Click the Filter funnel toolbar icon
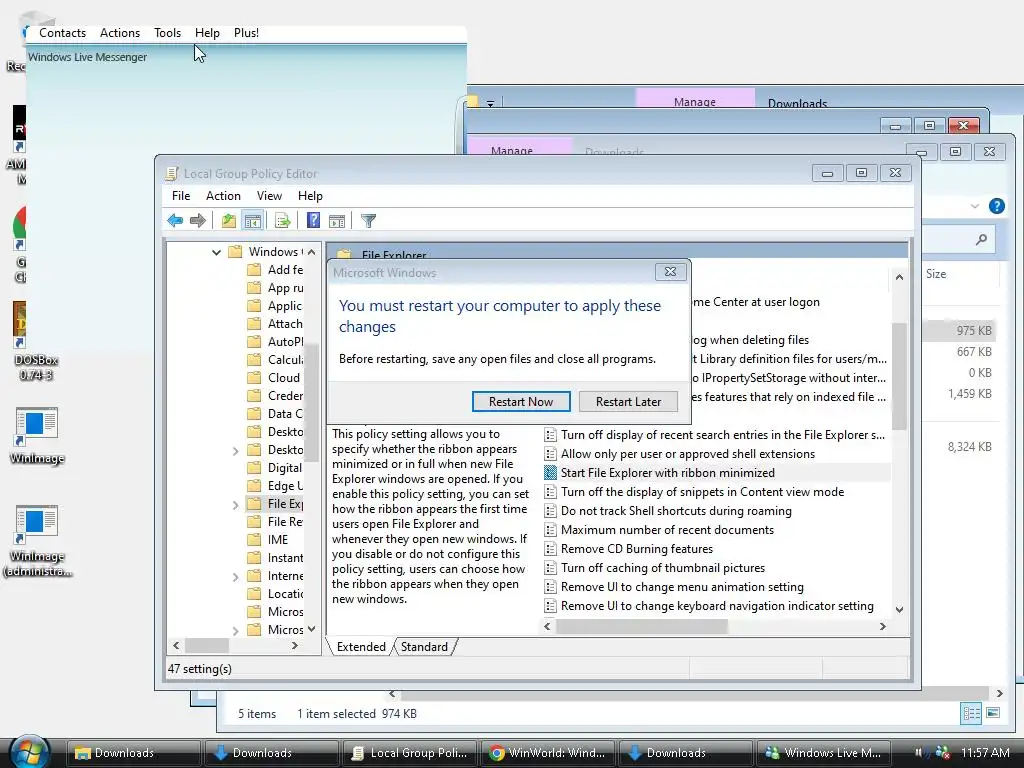This screenshot has height=768, width=1024. pyautogui.click(x=368, y=221)
